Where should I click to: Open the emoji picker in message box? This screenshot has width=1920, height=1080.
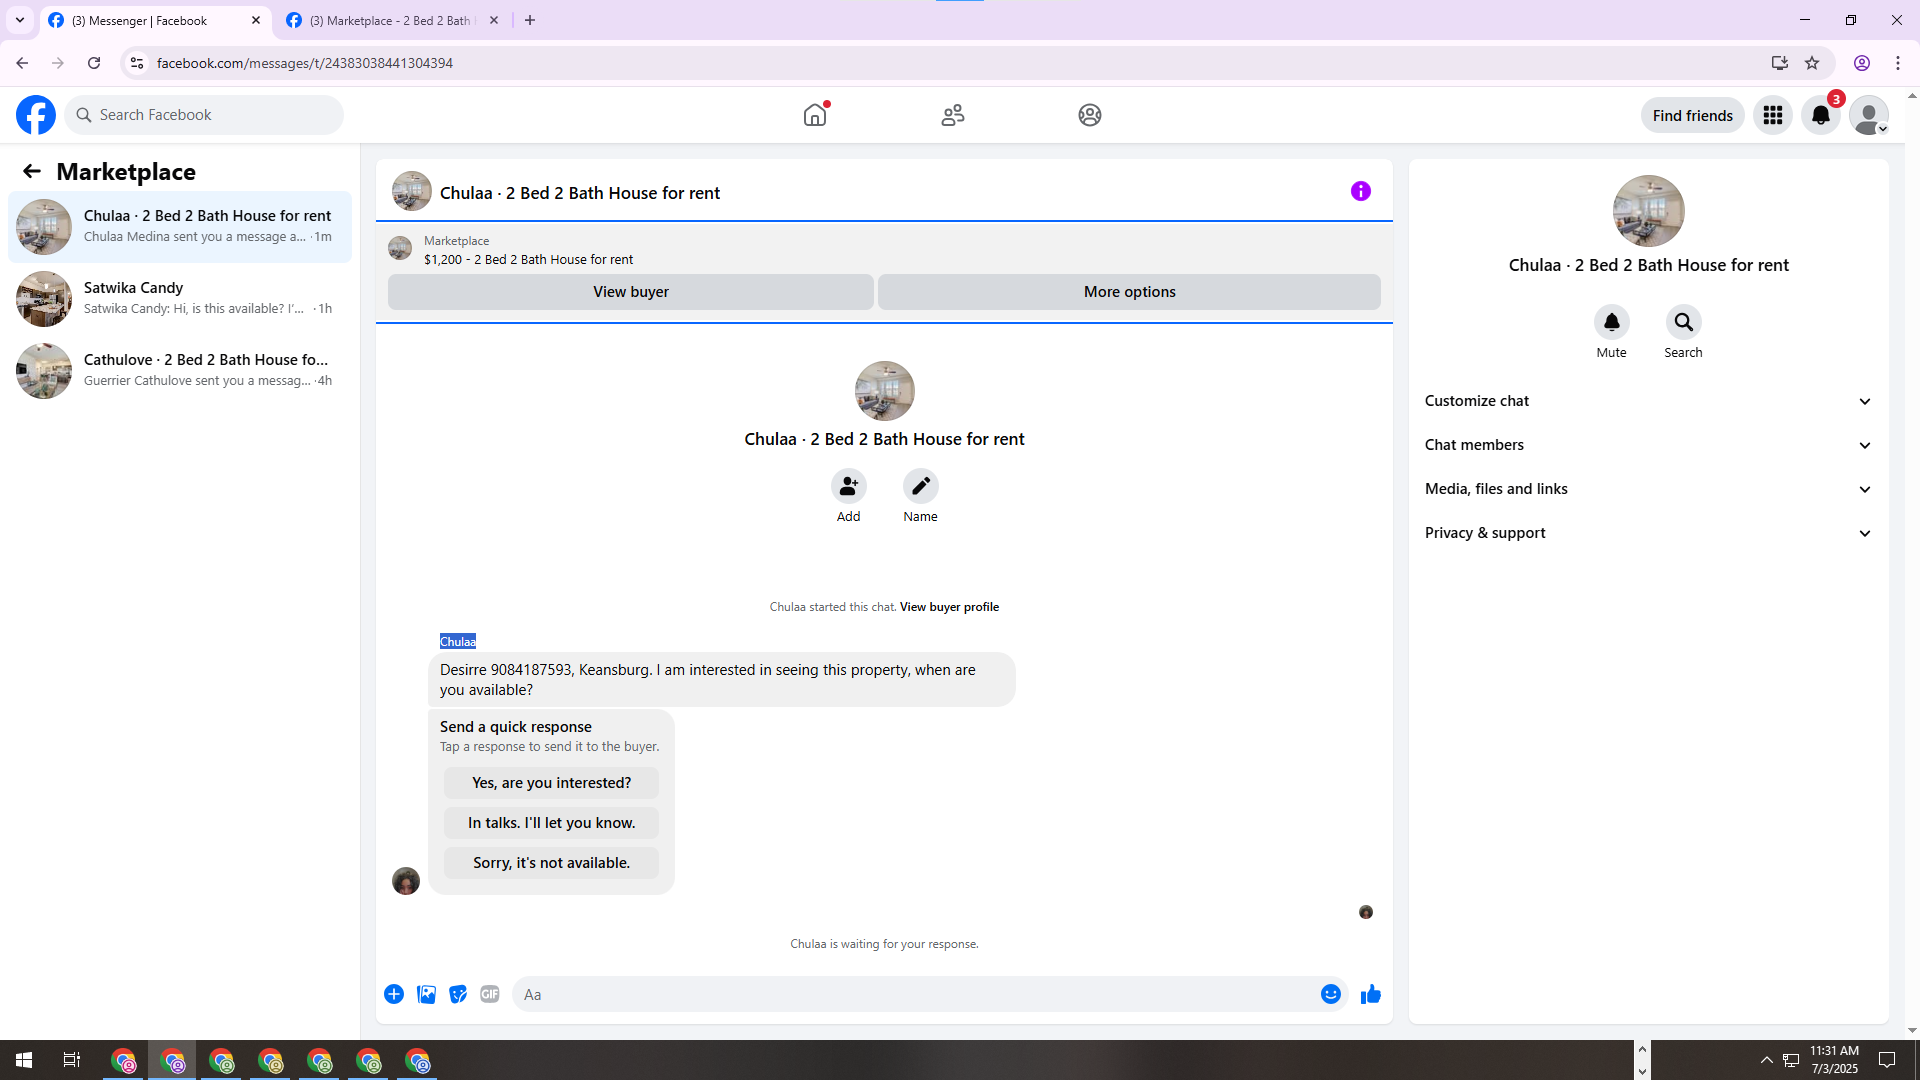click(1330, 994)
